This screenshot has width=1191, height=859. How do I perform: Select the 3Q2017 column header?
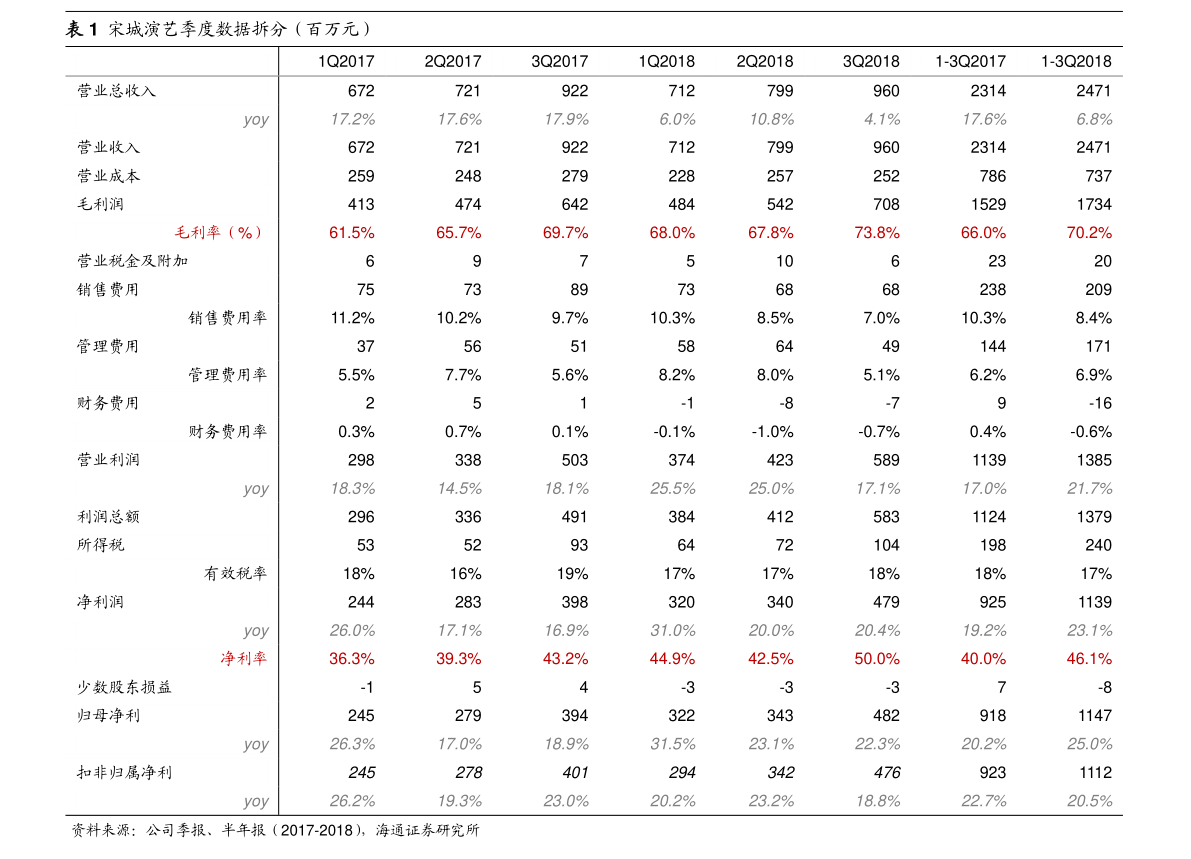click(560, 62)
